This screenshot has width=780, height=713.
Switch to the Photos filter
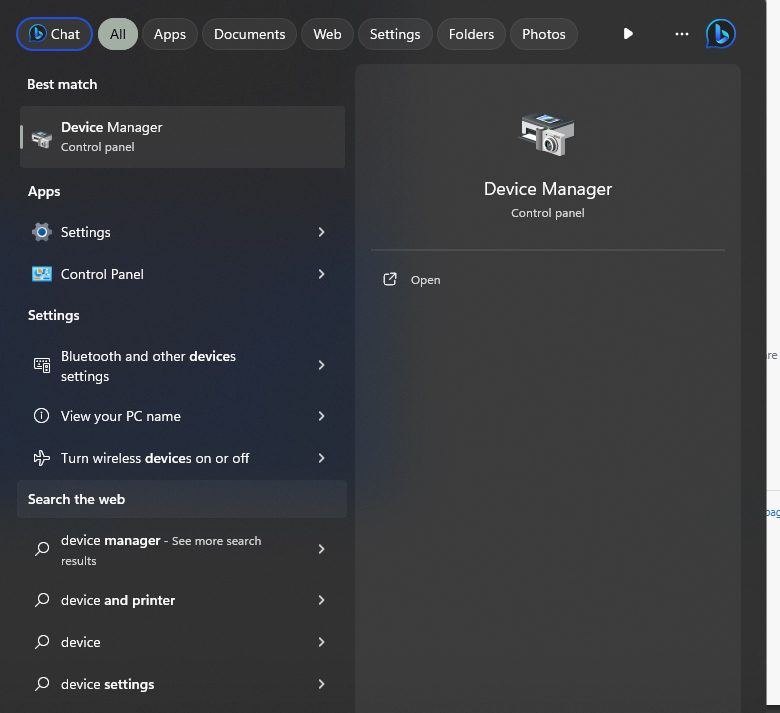(x=544, y=34)
